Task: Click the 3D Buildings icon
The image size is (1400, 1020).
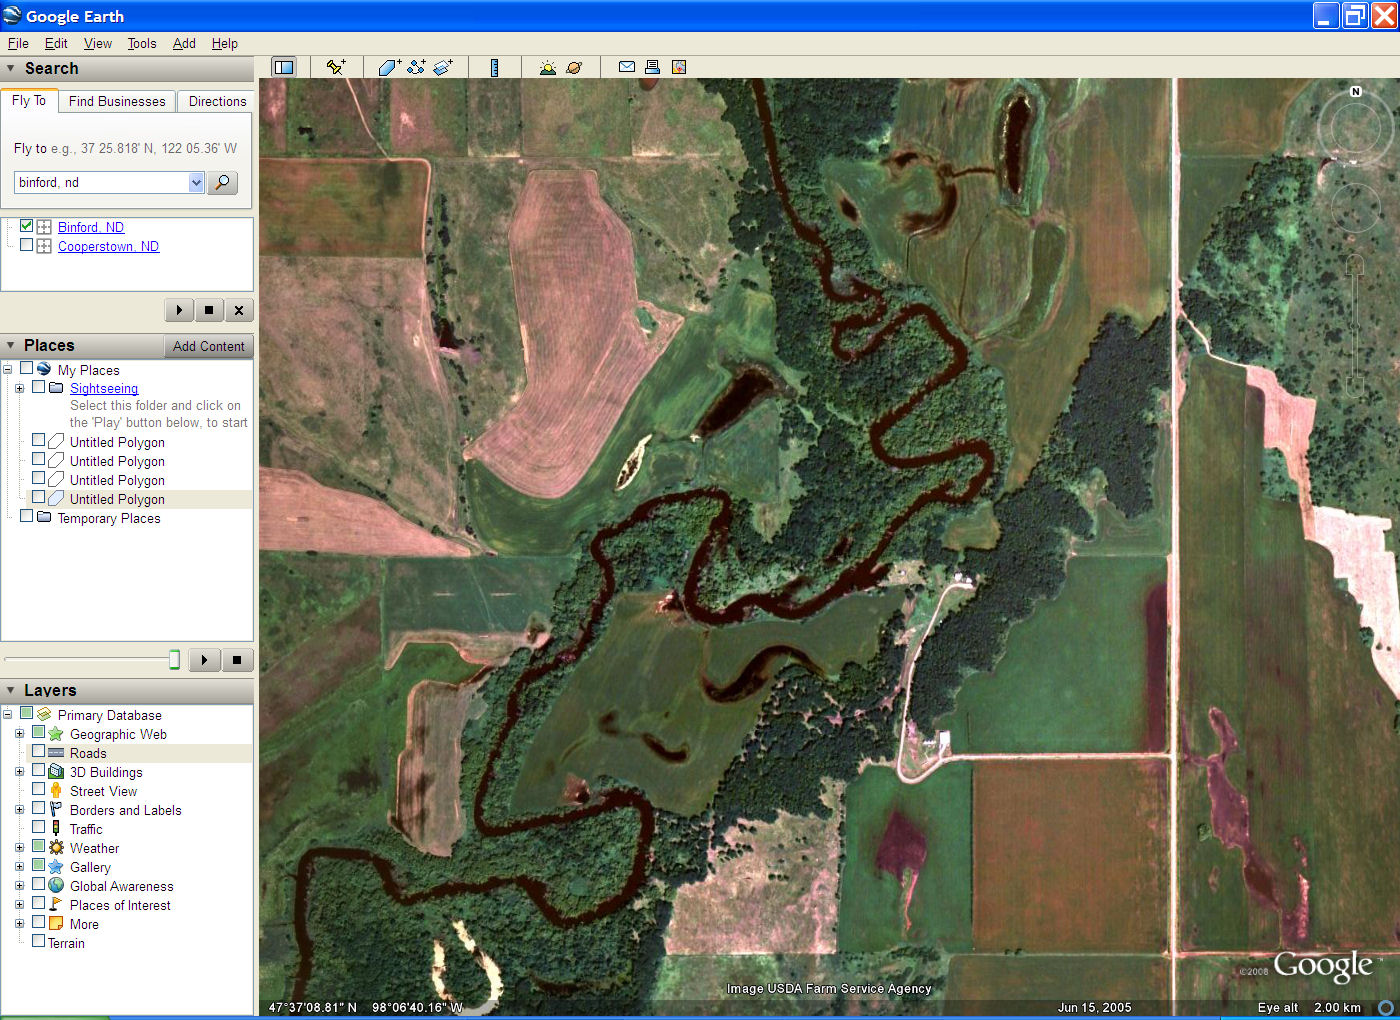Action: (56, 771)
